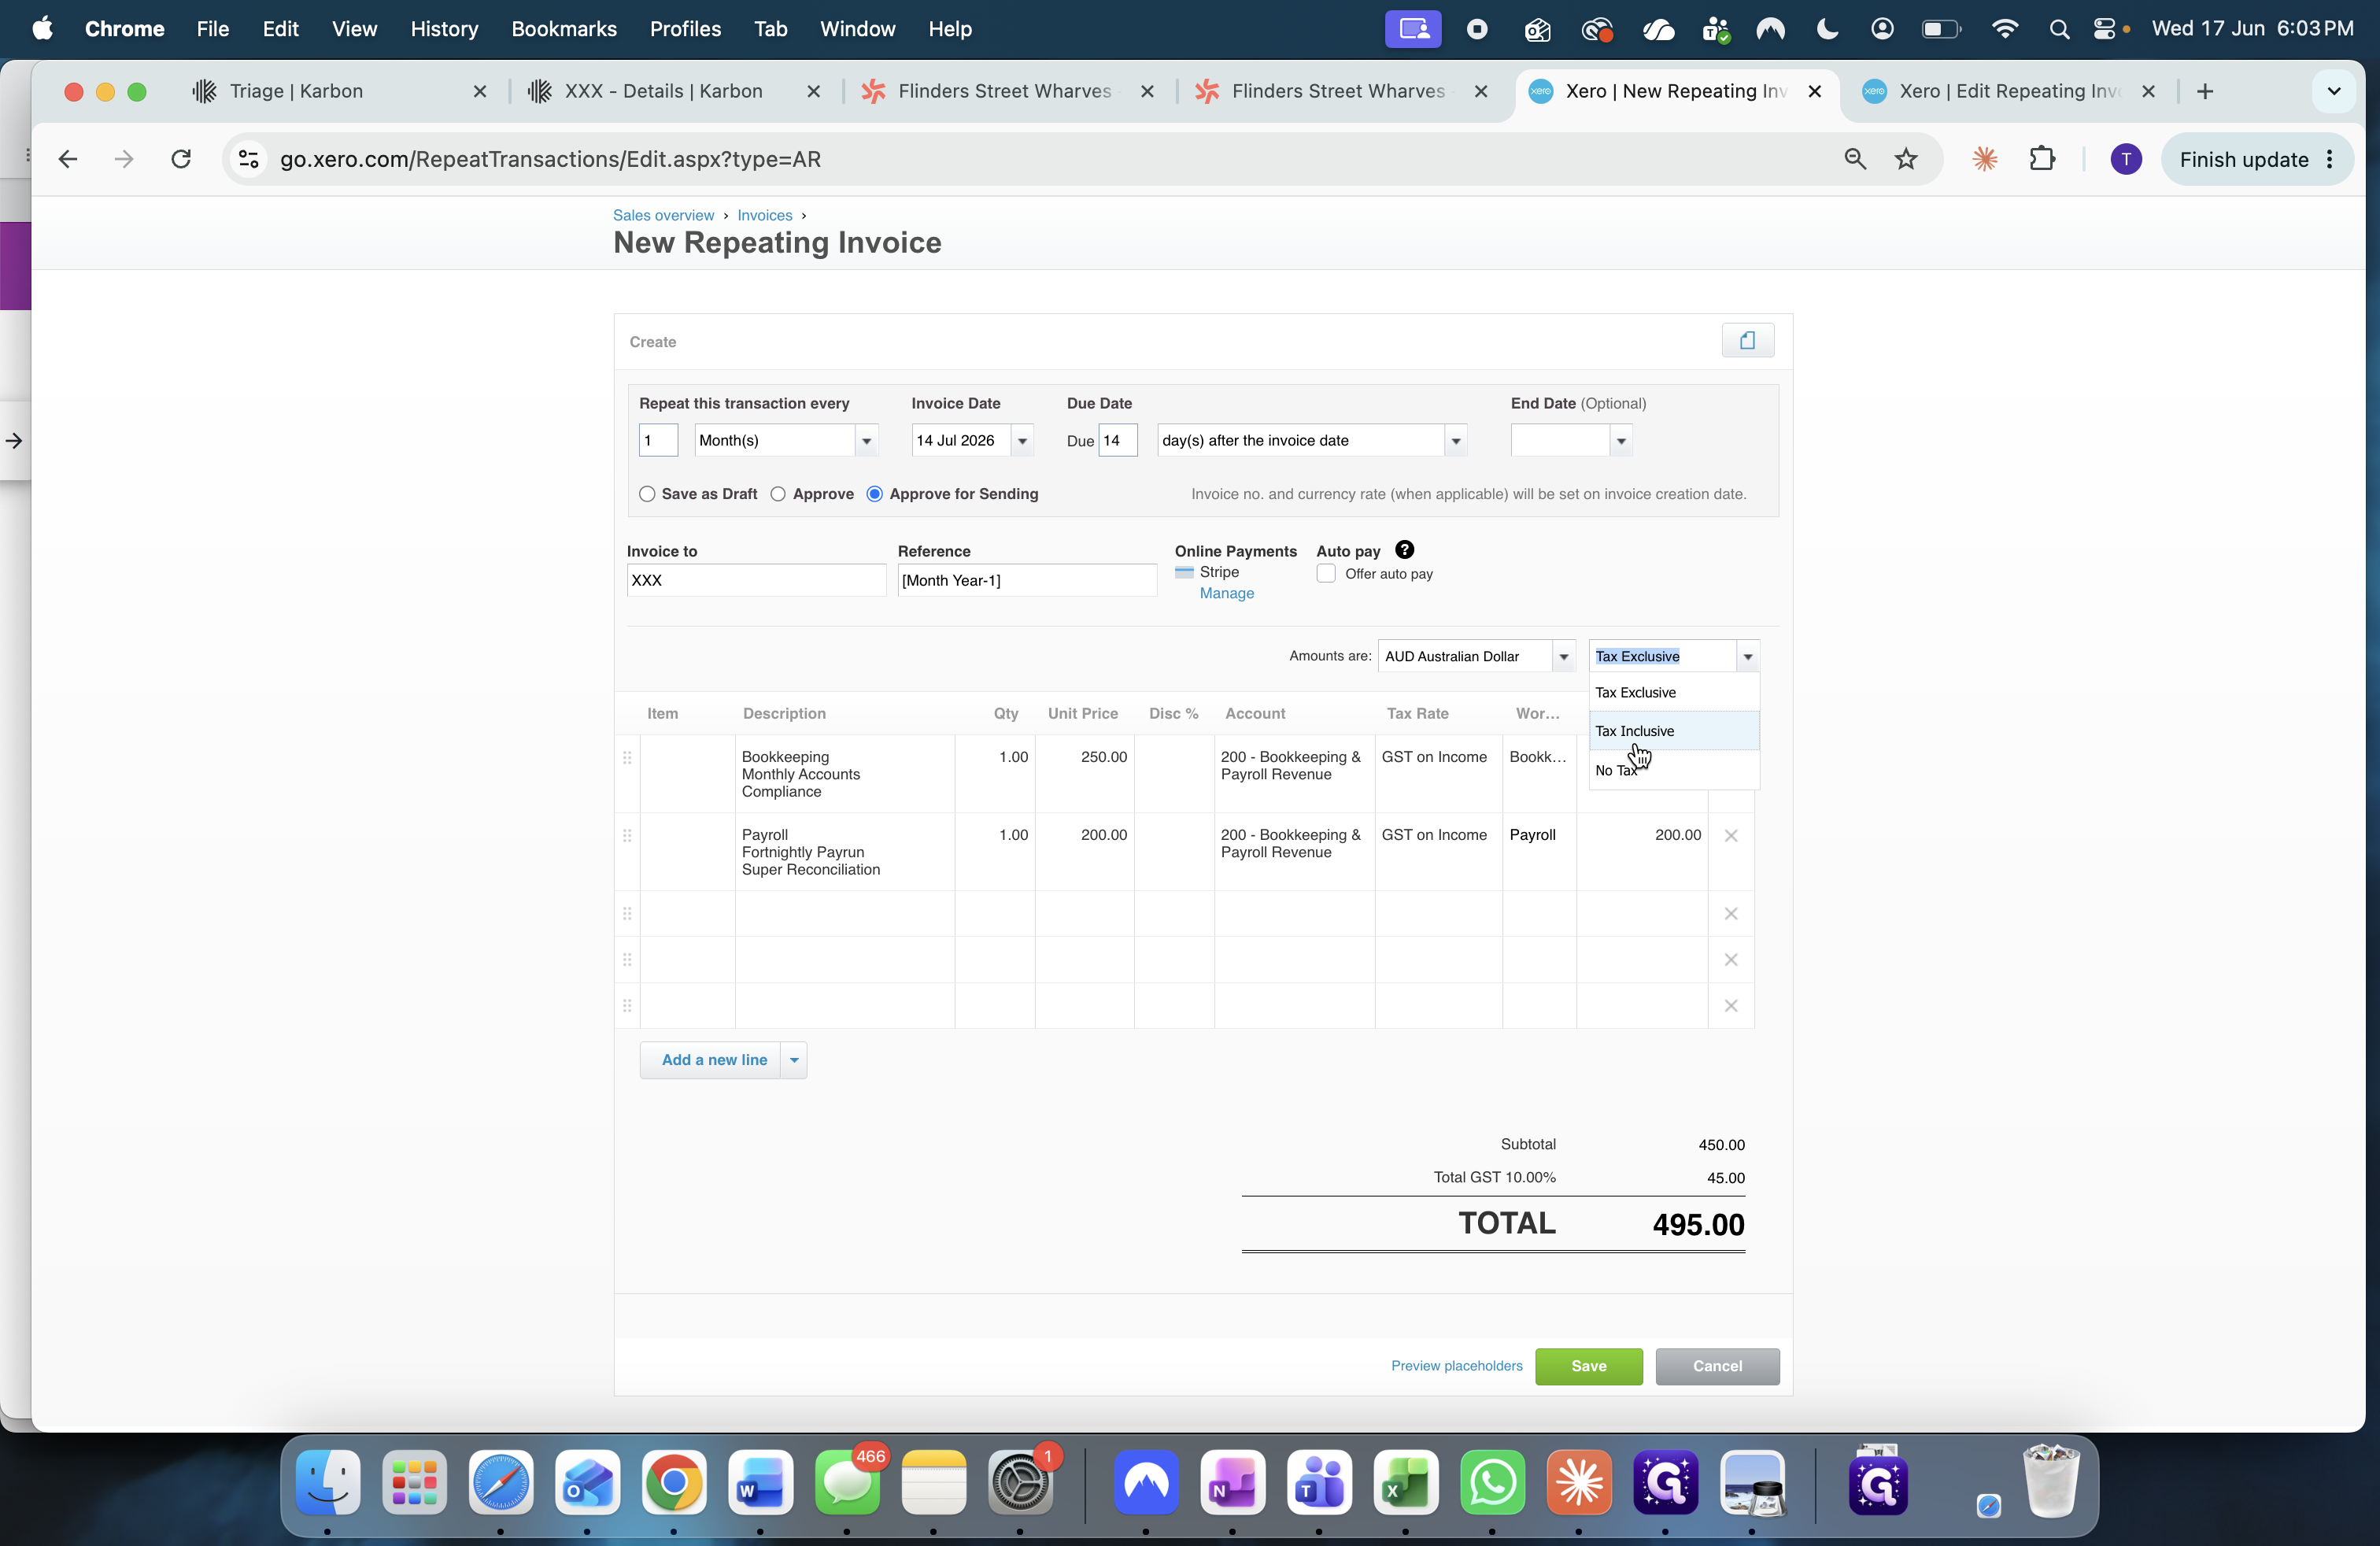Expand the Month(s) frequency dropdown
Viewport: 2380px width, 1546px height.
(x=866, y=441)
